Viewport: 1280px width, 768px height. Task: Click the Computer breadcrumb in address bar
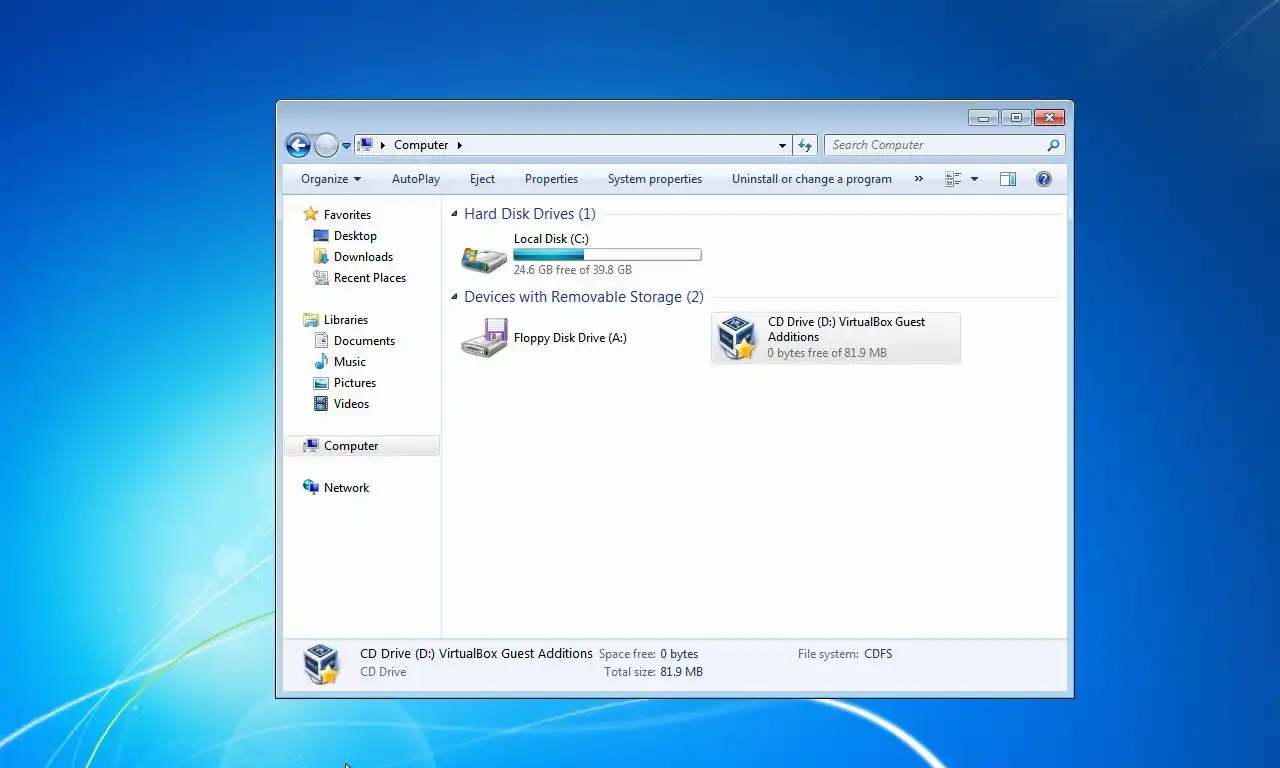pyautogui.click(x=421, y=145)
